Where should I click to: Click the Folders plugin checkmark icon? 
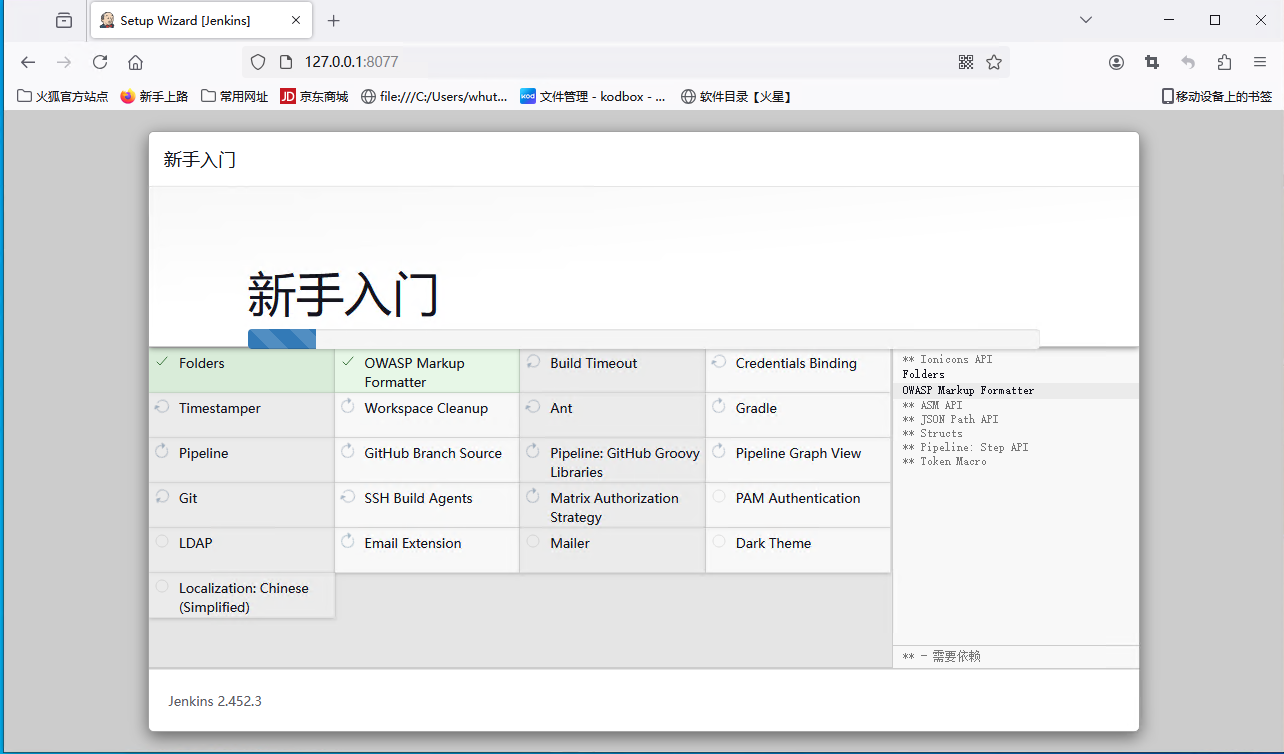click(162, 362)
